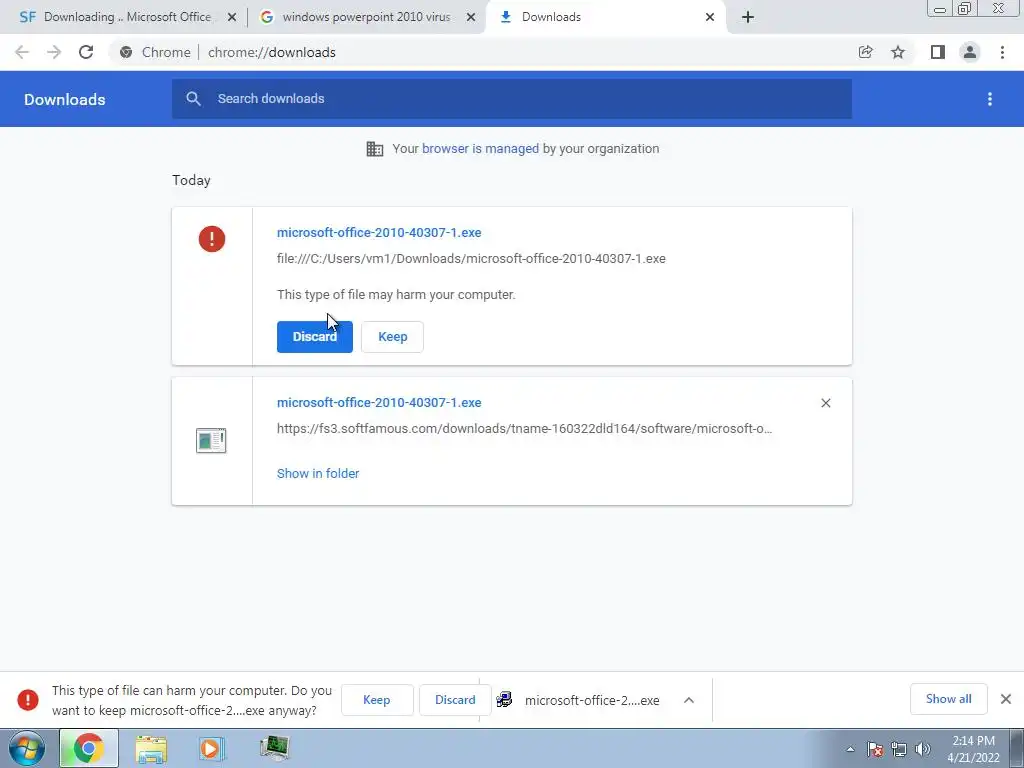Remove the completed download from list

point(825,403)
